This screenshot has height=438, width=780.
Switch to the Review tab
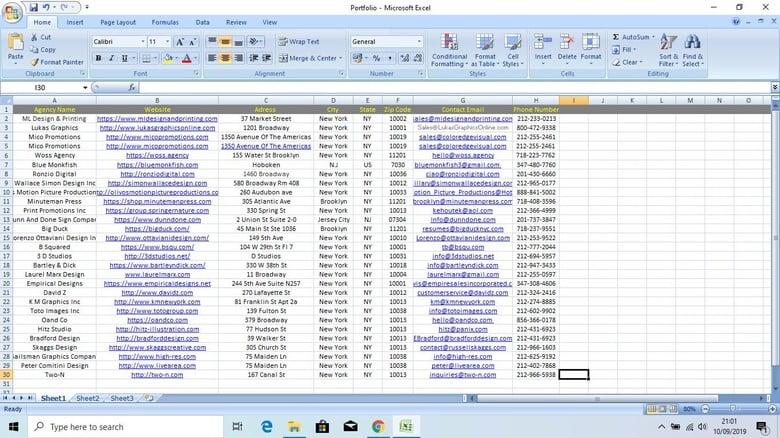(236, 22)
